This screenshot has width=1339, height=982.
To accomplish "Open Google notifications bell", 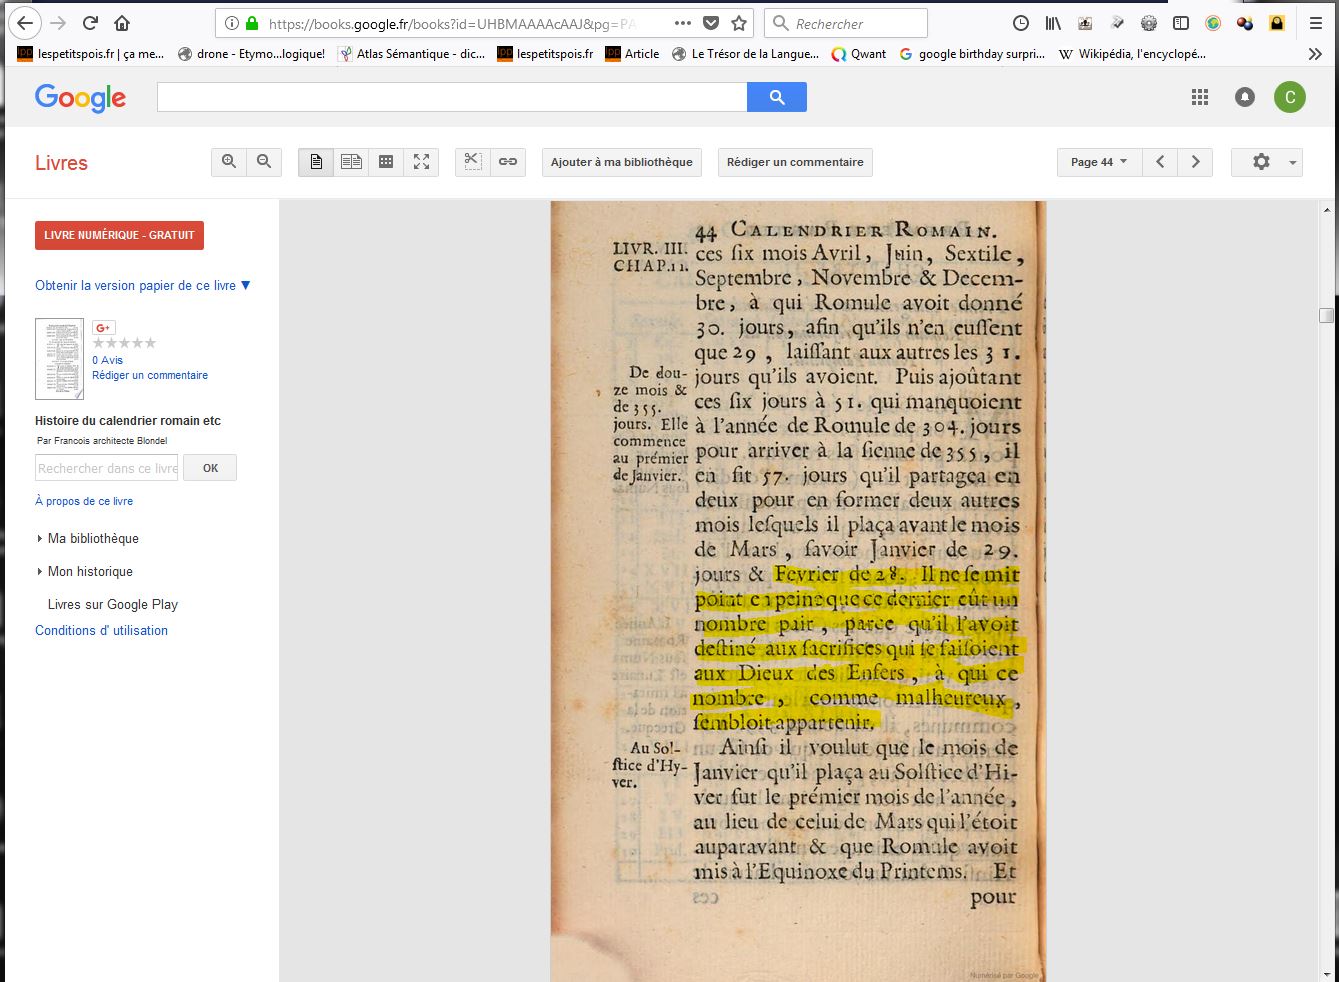I will pyautogui.click(x=1245, y=97).
